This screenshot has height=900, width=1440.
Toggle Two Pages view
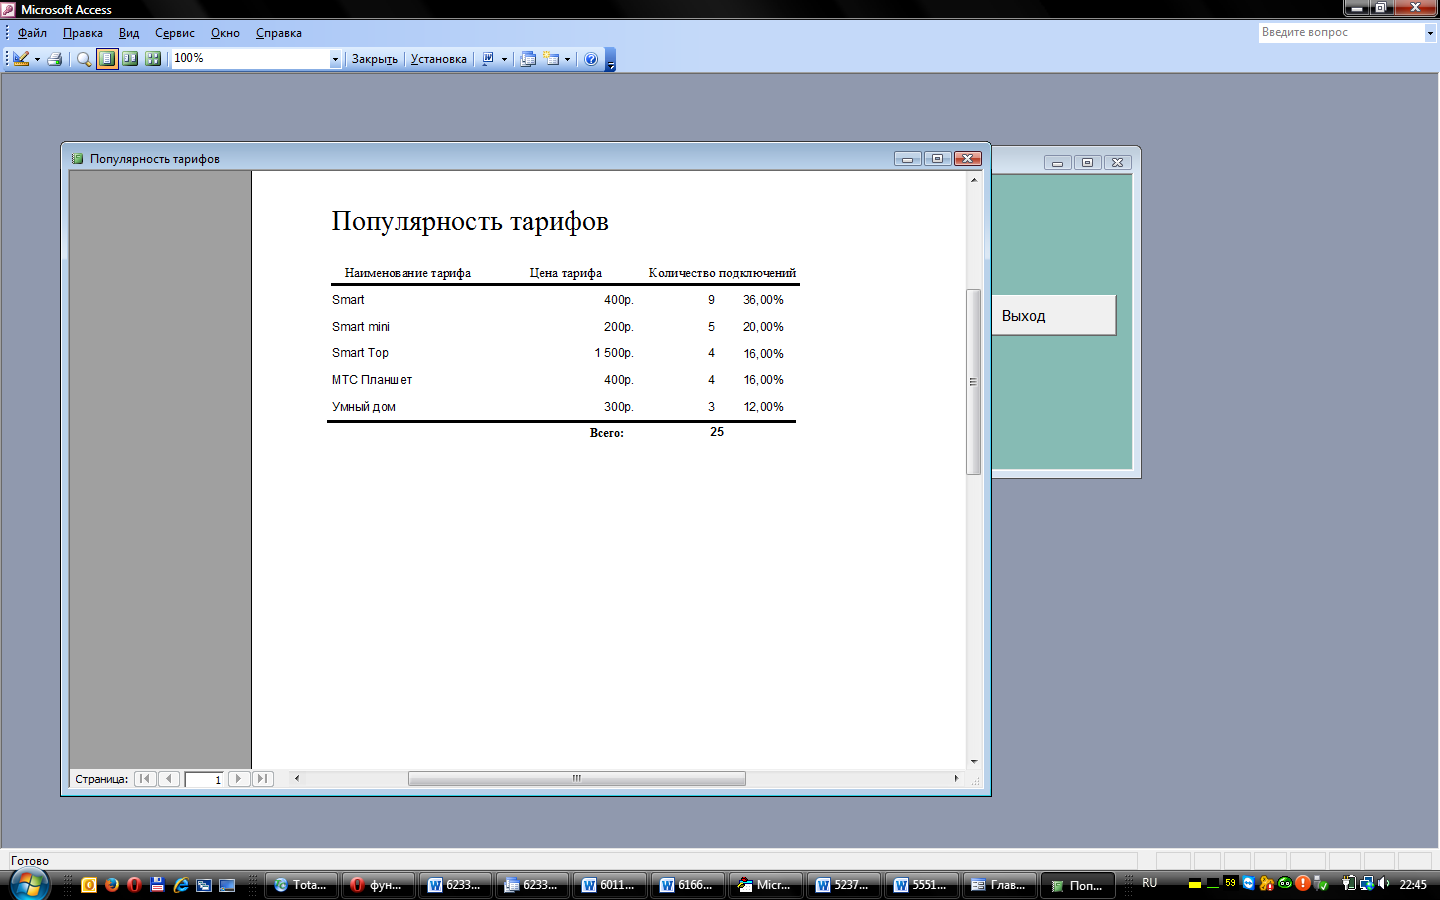tap(130, 59)
